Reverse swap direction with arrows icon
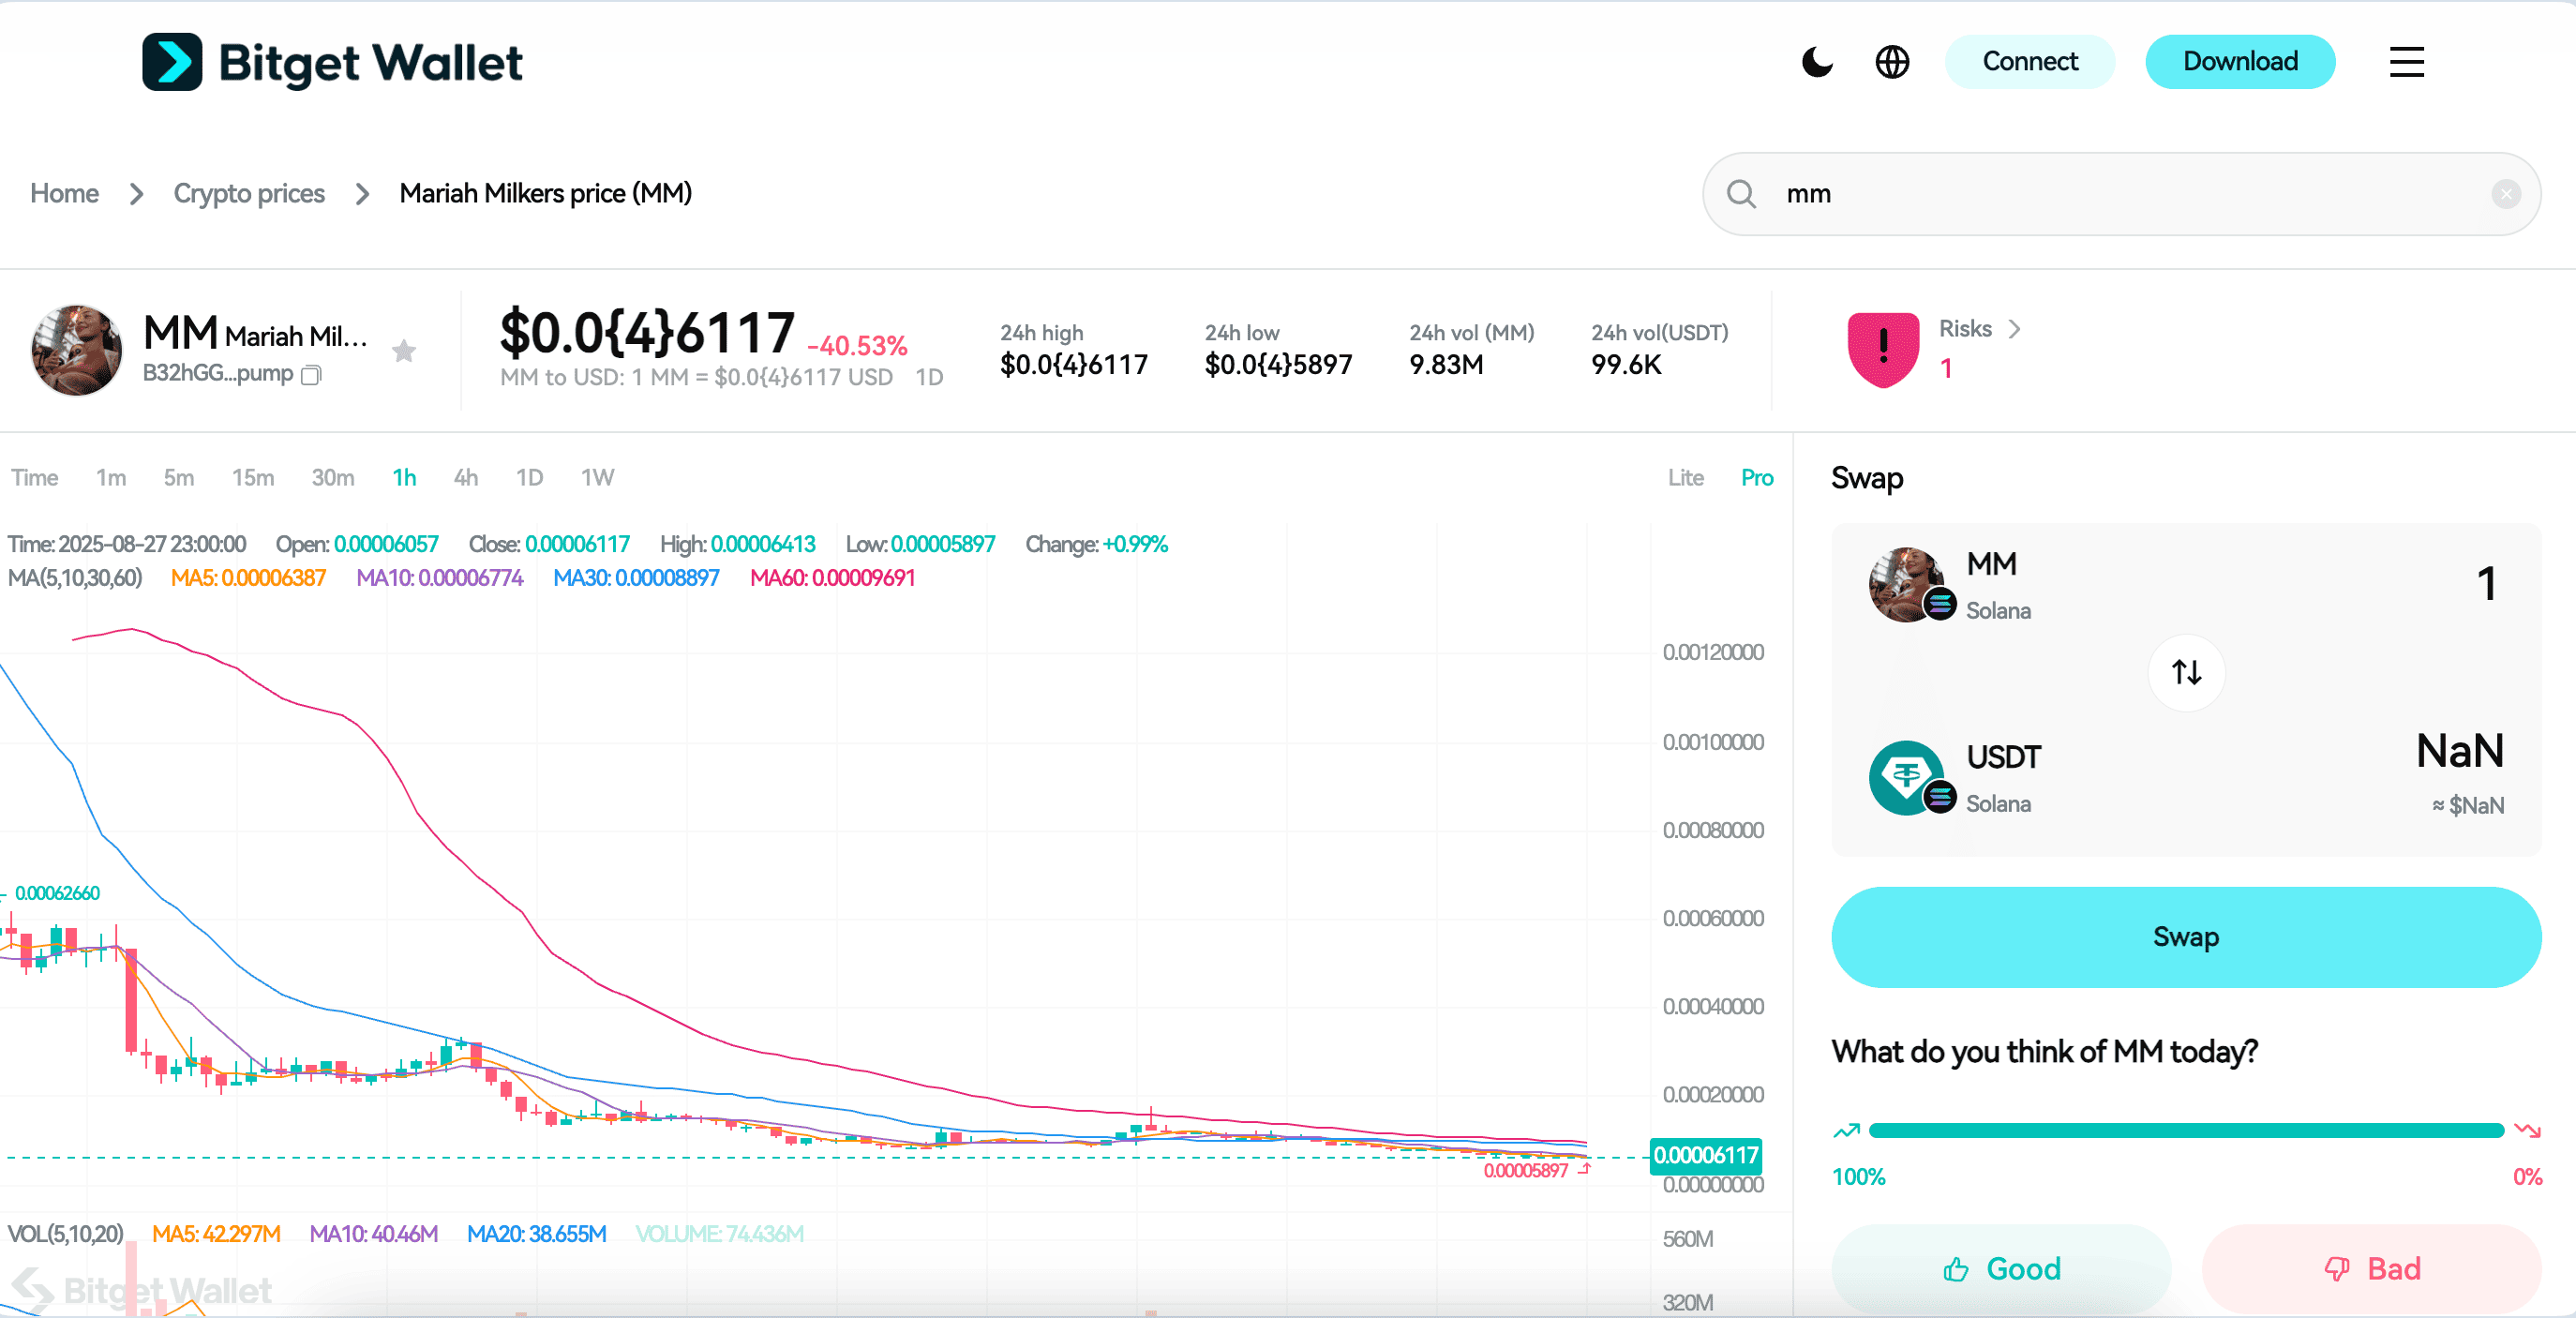Image resolution: width=2576 pixels, height=1318 pixels. point(2186,672)
